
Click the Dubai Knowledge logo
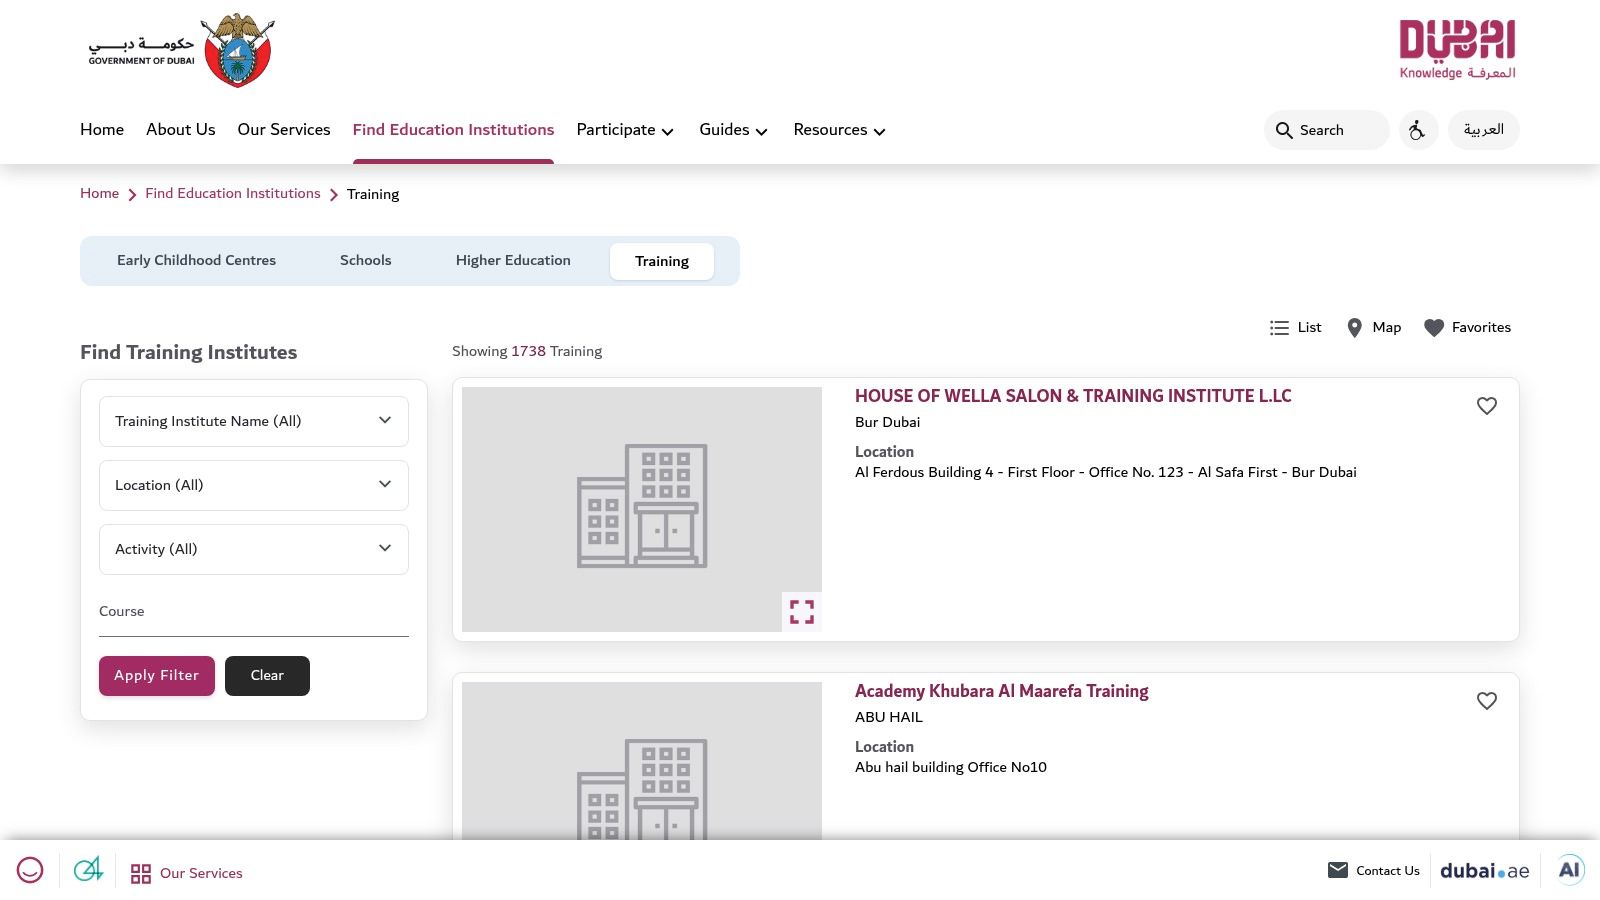pyautogui.click(x=1457, y=47)
